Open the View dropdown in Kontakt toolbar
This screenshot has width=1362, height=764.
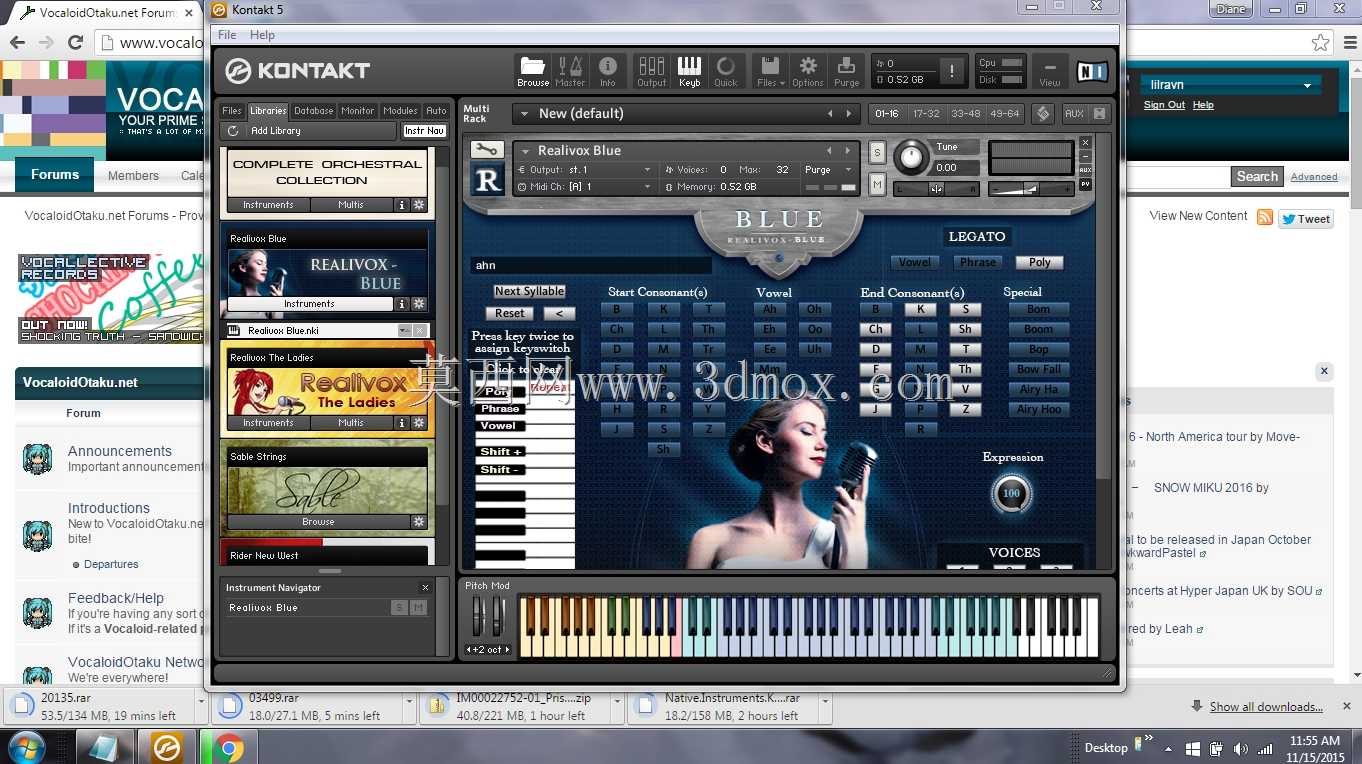pyautogui.click(x=1050, y=71)
